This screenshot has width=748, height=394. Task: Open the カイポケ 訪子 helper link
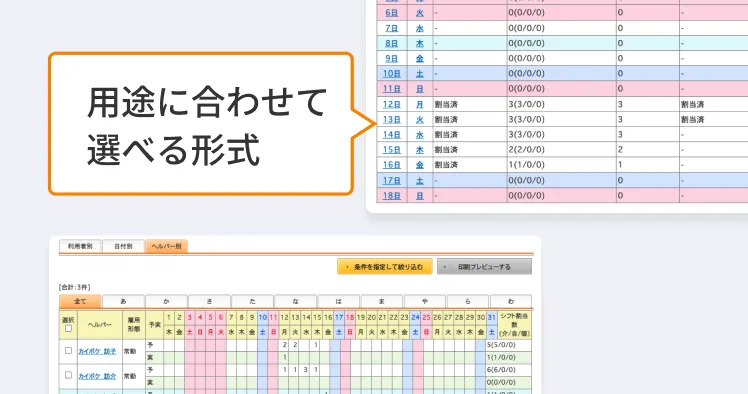click(97, 351)
